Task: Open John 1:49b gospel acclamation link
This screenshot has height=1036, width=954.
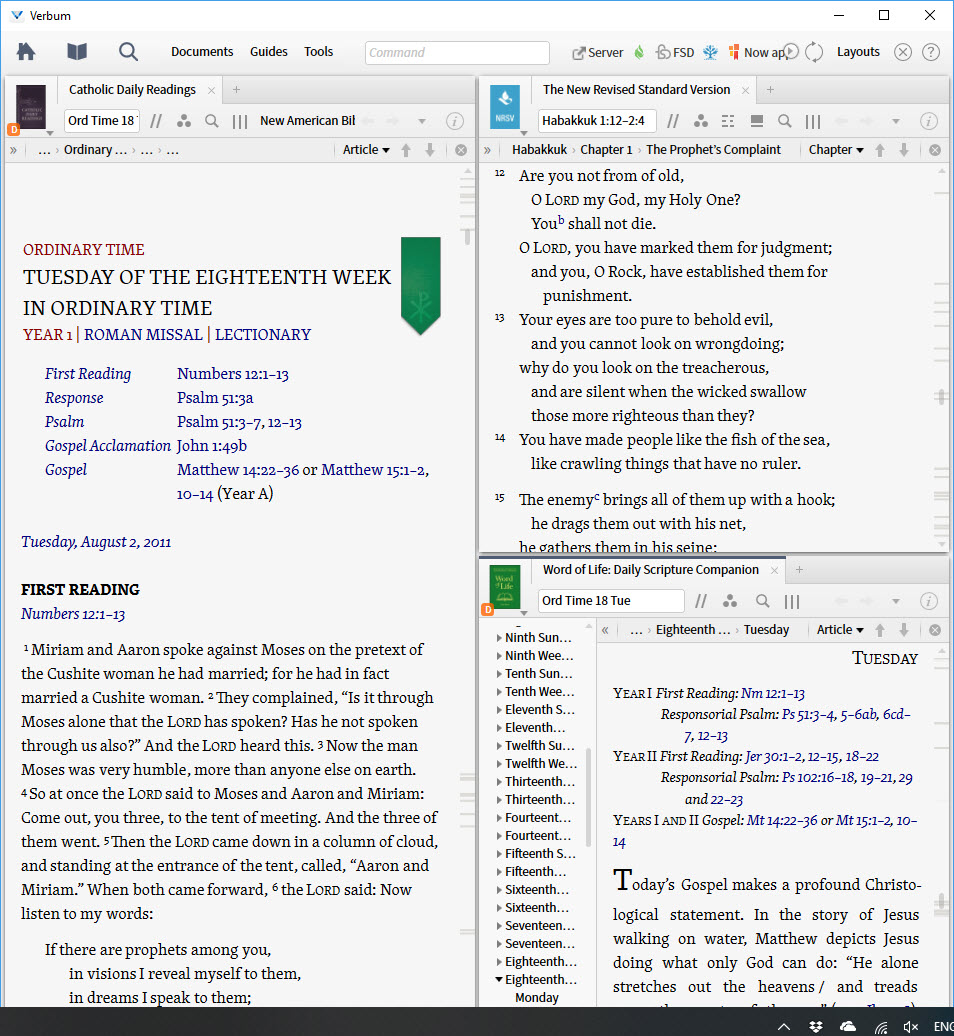Action: point(211,446)
